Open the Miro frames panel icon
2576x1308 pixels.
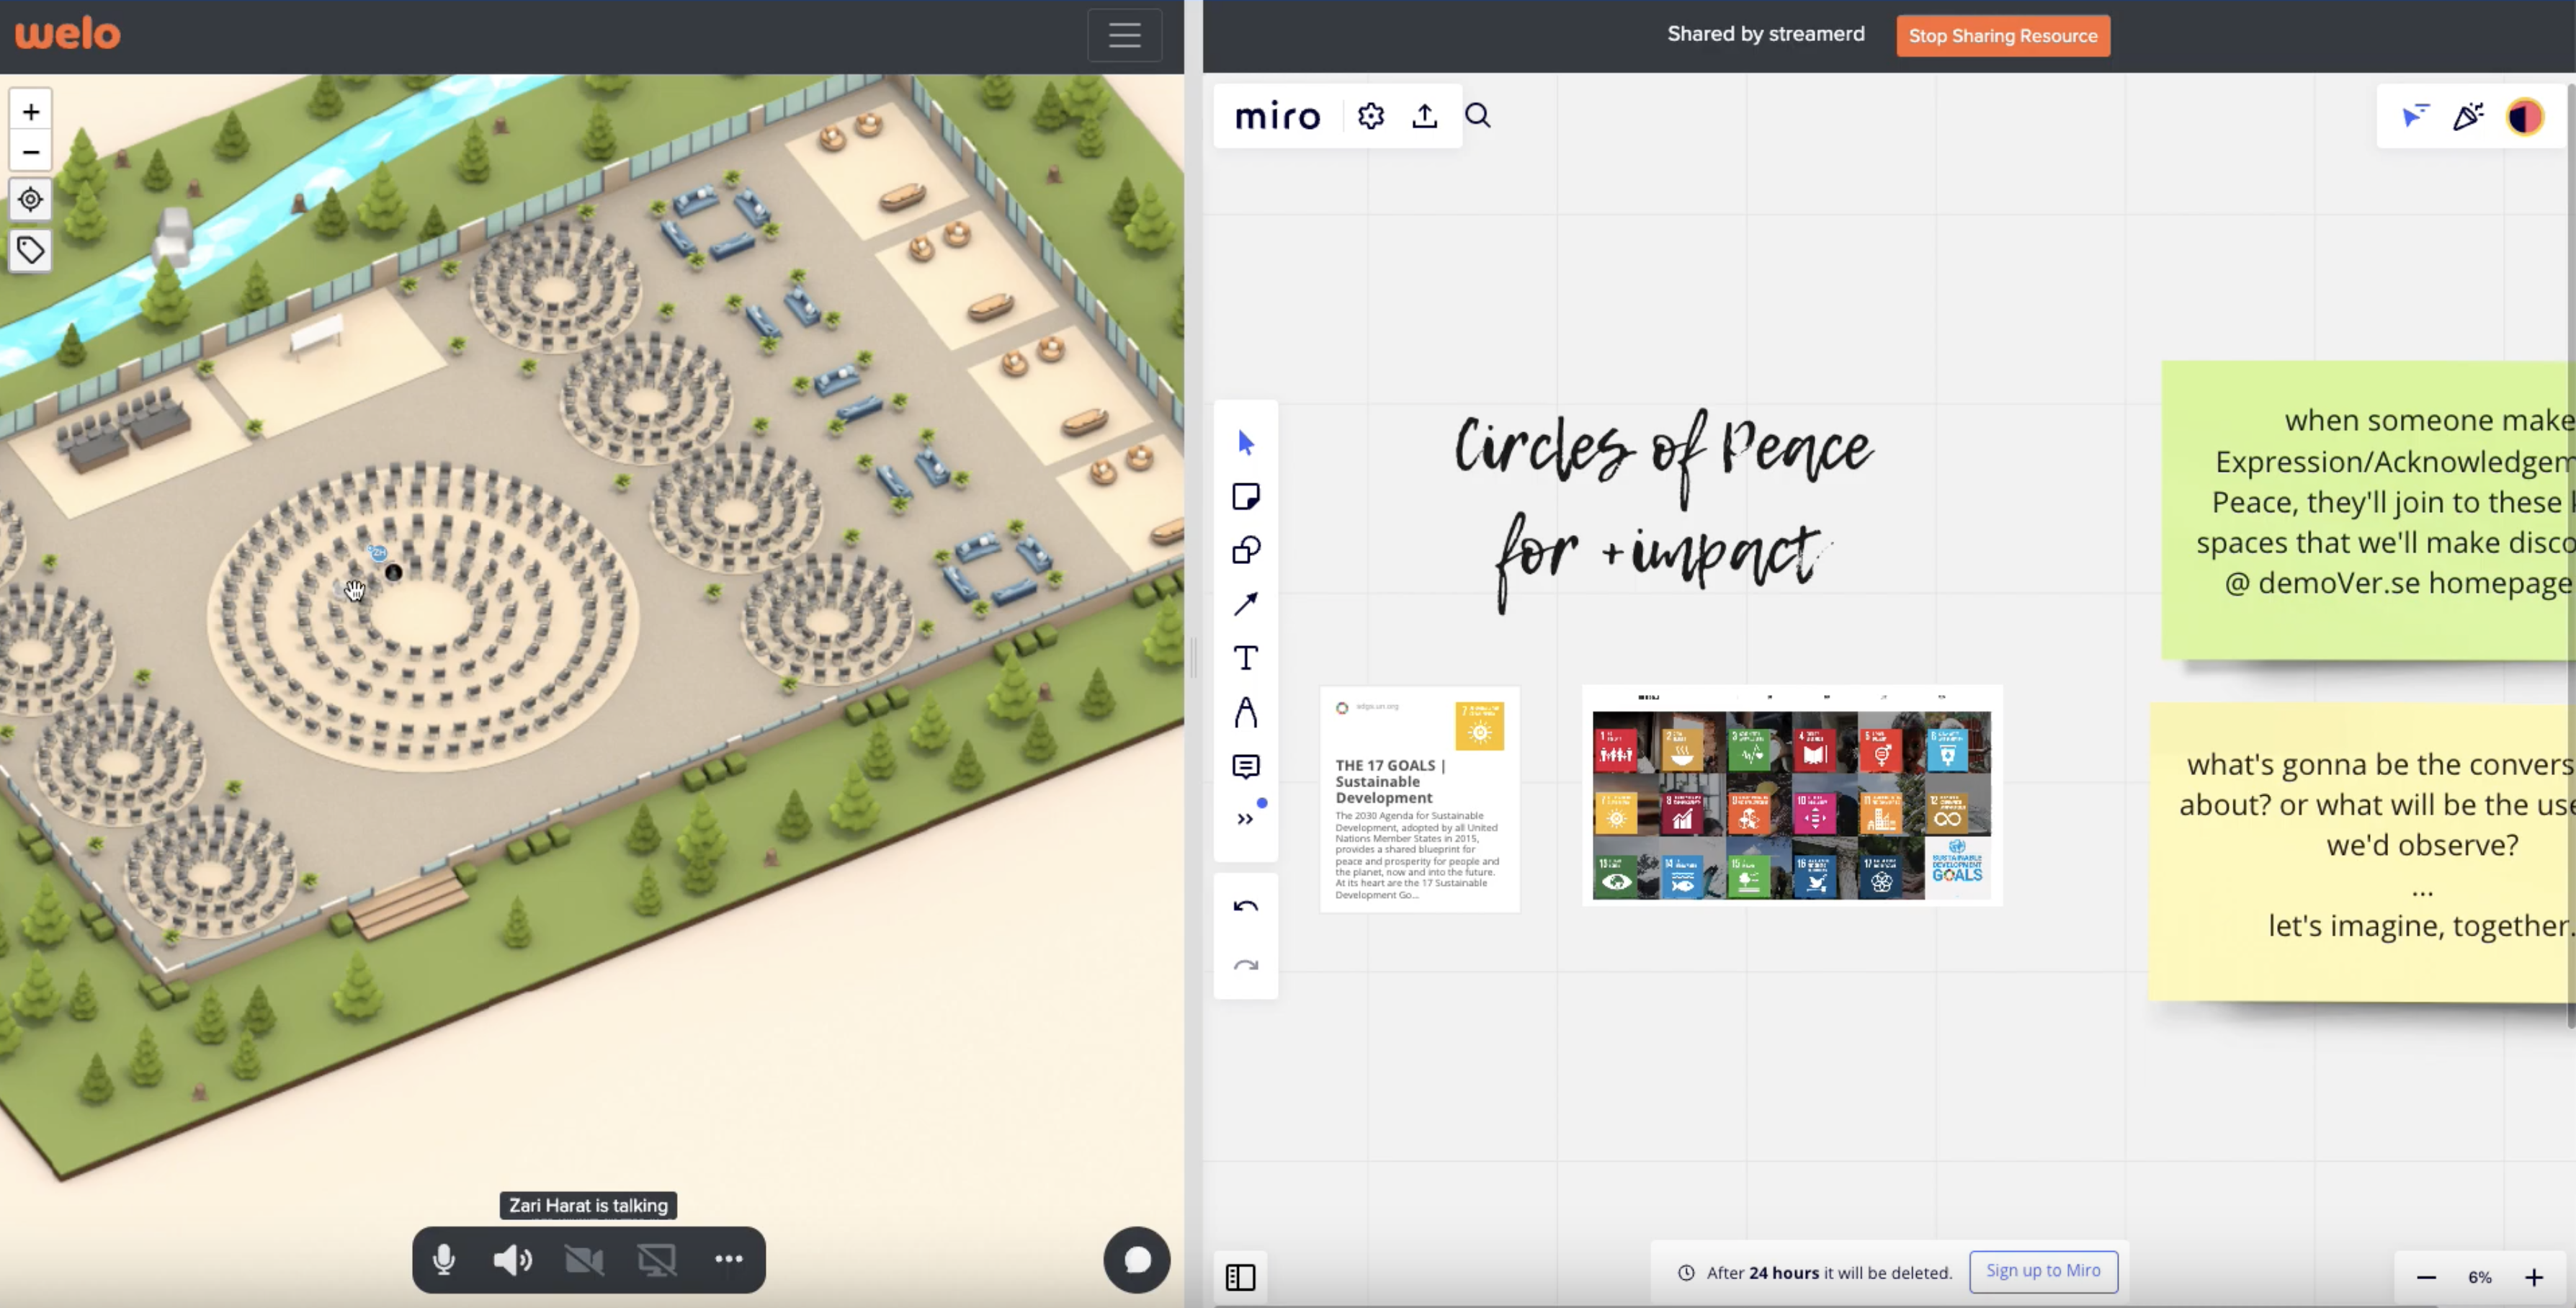1240,1277
